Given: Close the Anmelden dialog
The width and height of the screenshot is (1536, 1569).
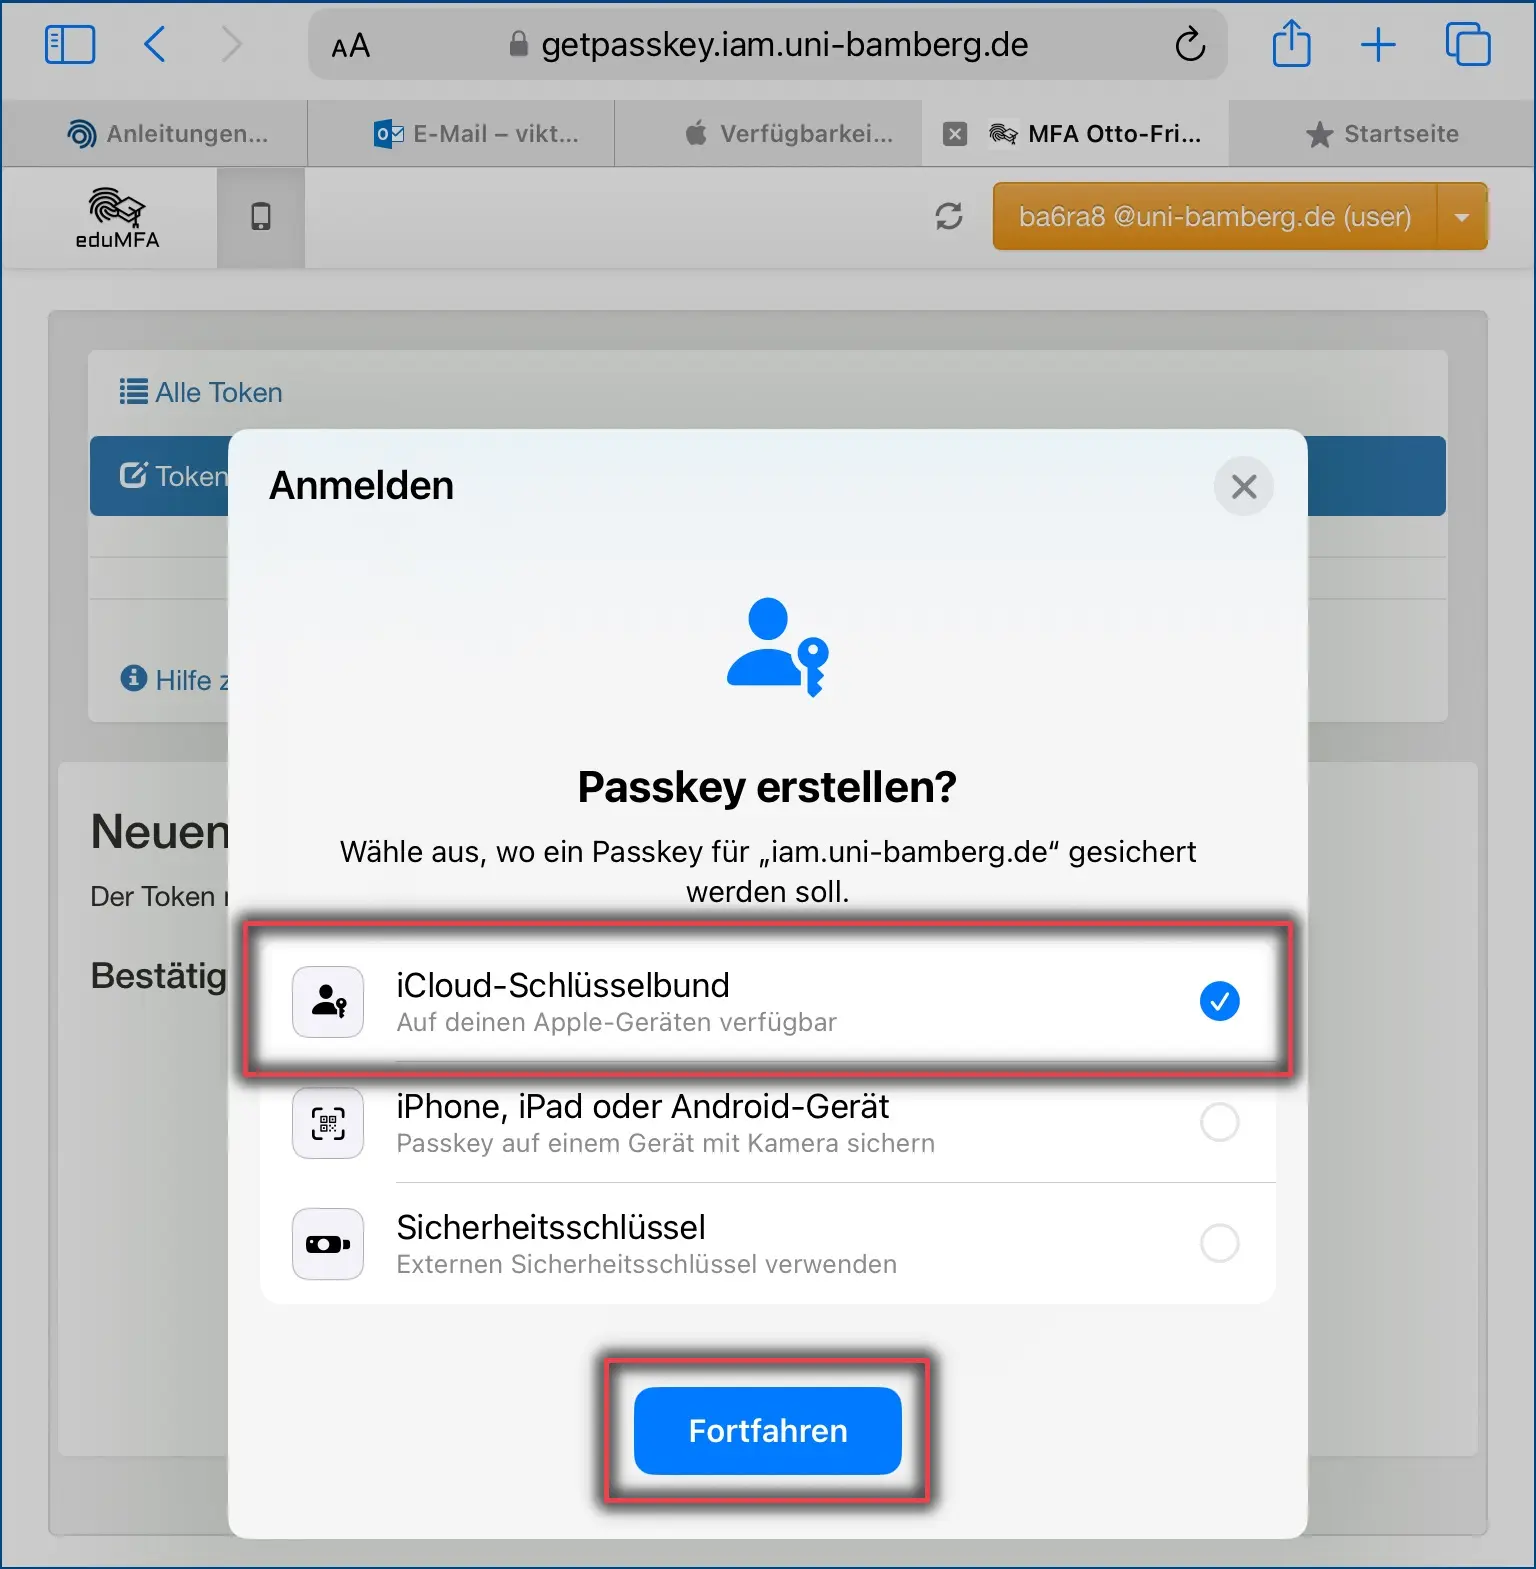Looking at the screenshot, I should (1244, 486).
